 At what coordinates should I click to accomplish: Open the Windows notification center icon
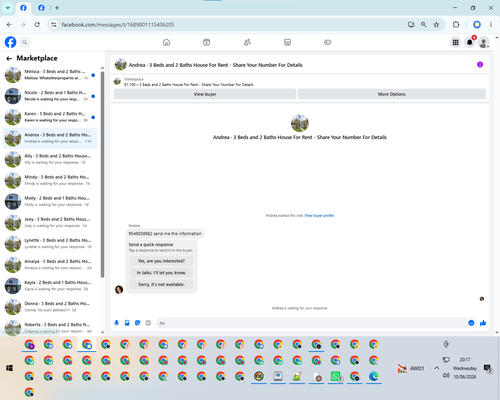tap(488, 368)
